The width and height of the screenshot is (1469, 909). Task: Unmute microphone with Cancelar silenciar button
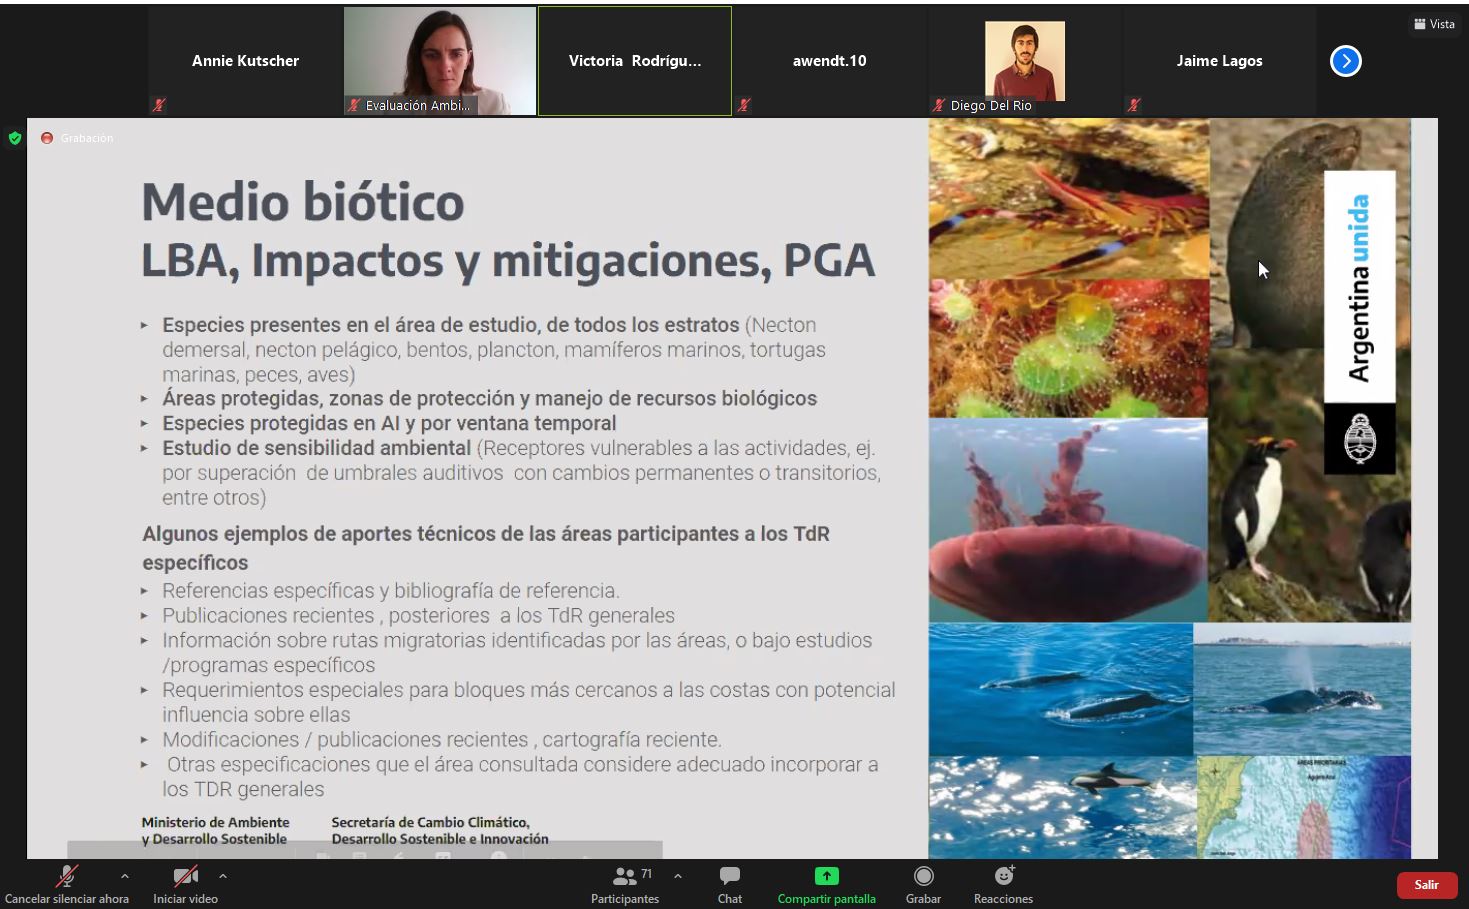click(x=66, y=883)
